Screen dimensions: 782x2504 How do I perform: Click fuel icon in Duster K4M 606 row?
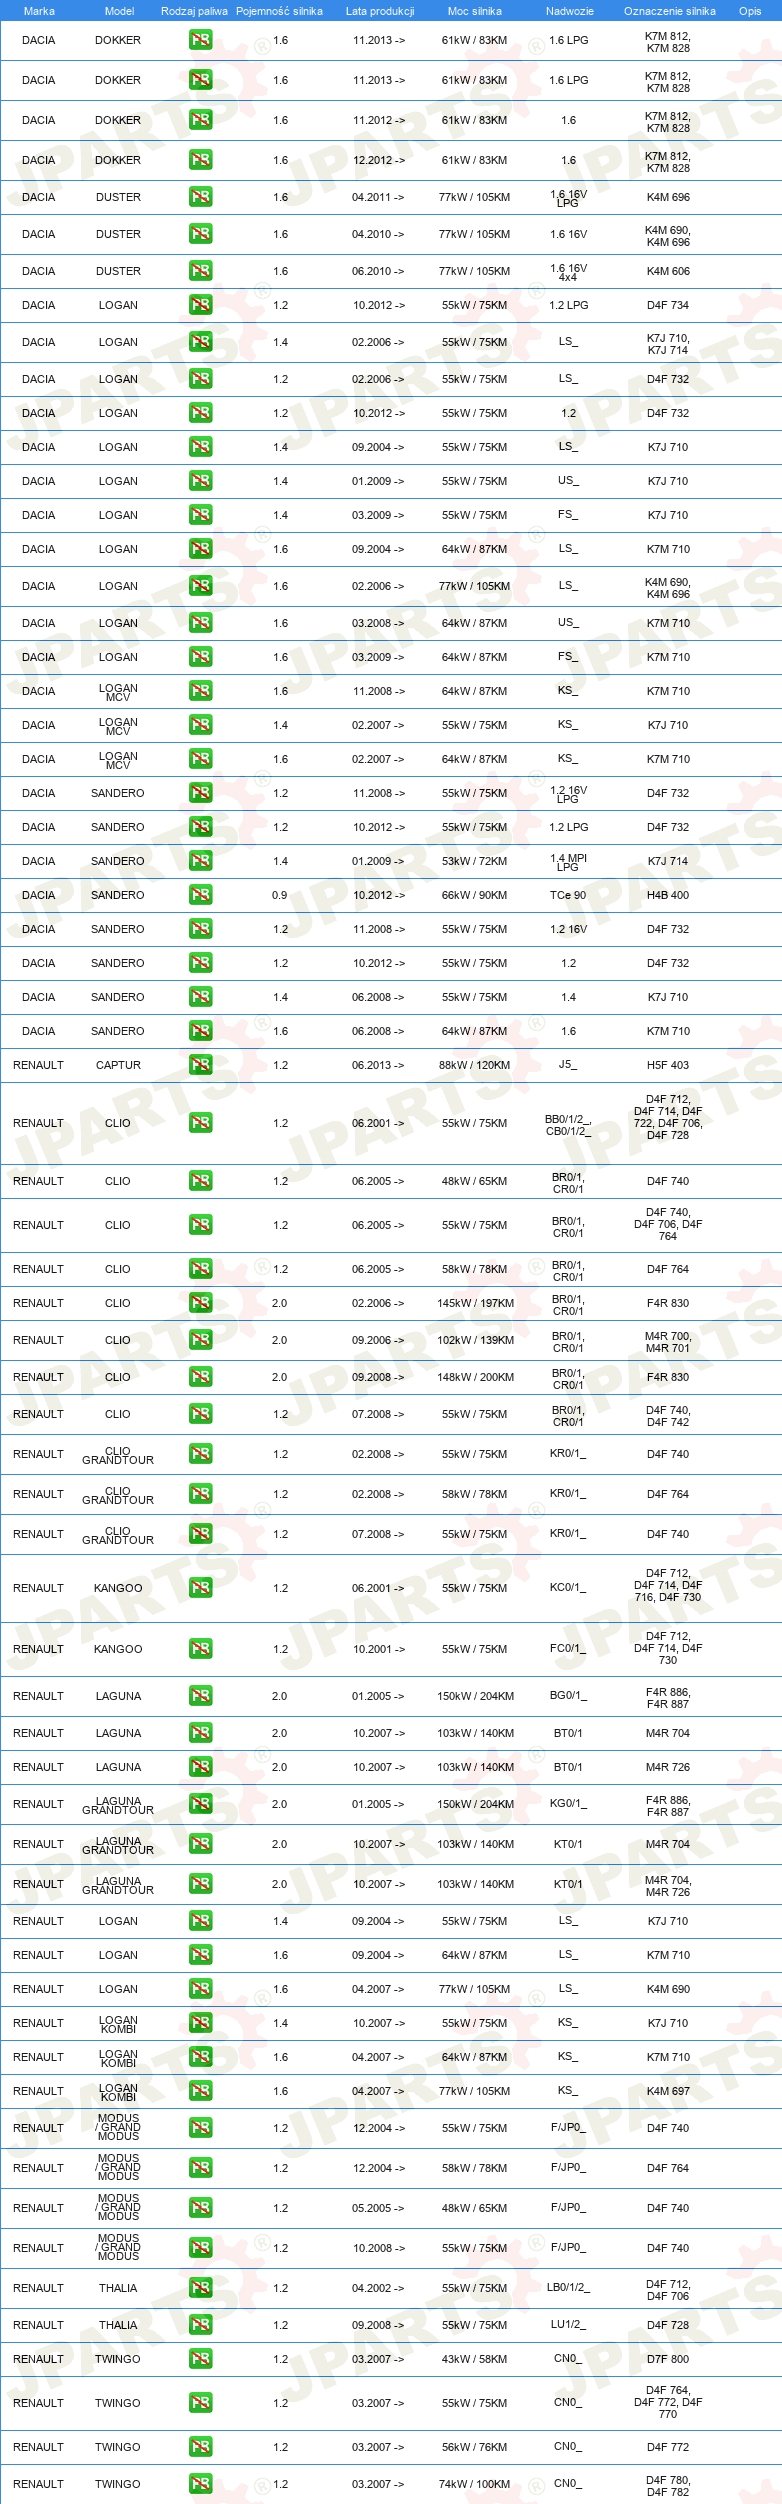[200, 271]
